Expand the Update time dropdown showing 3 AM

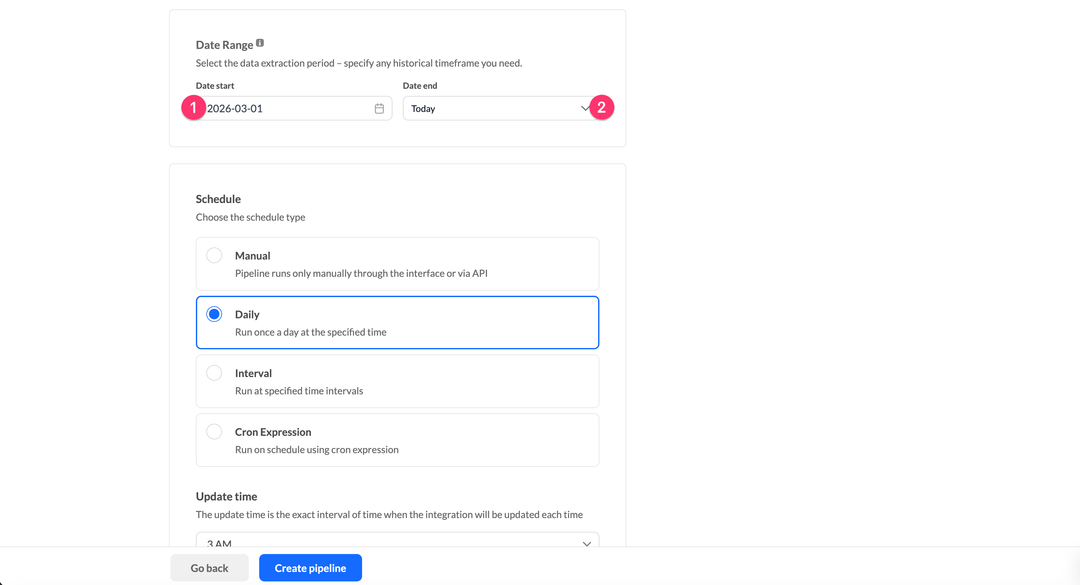(397, 541)
